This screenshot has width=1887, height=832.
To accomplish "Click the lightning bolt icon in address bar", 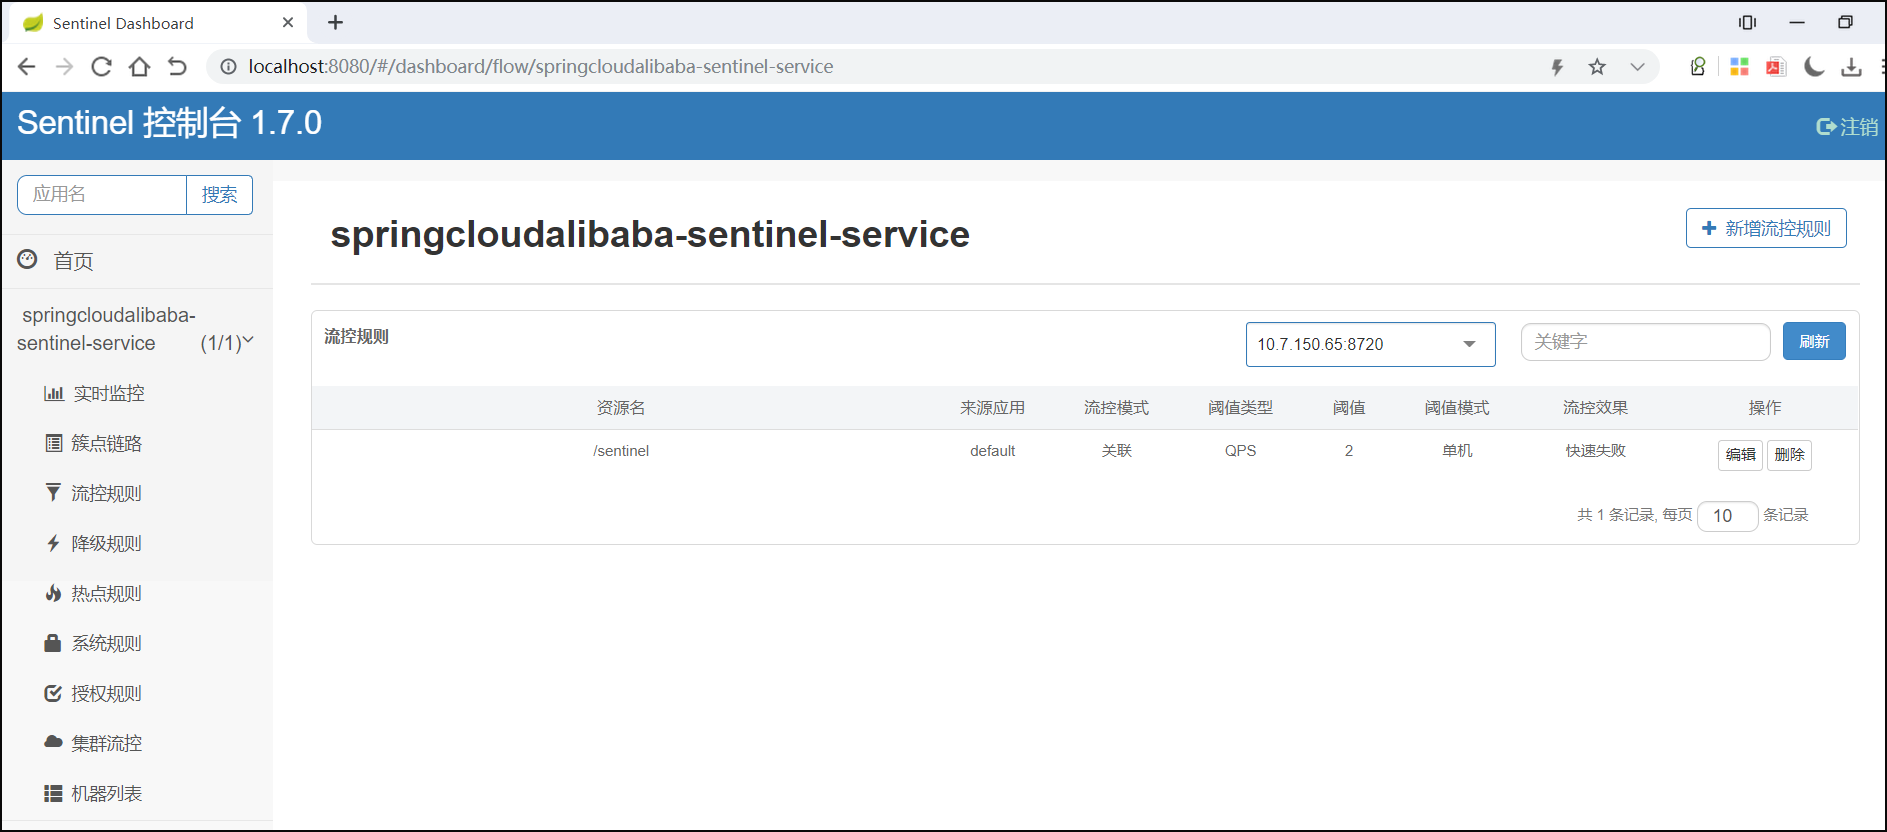I will coord(1557,67).
